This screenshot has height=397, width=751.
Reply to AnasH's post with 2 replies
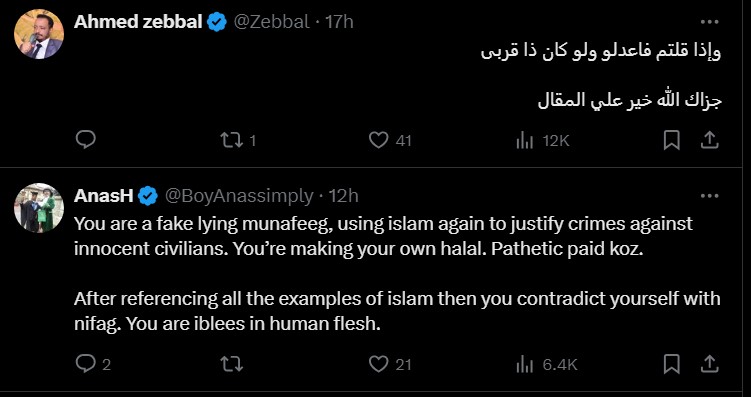pyautogui.click(x=93, y=364)
